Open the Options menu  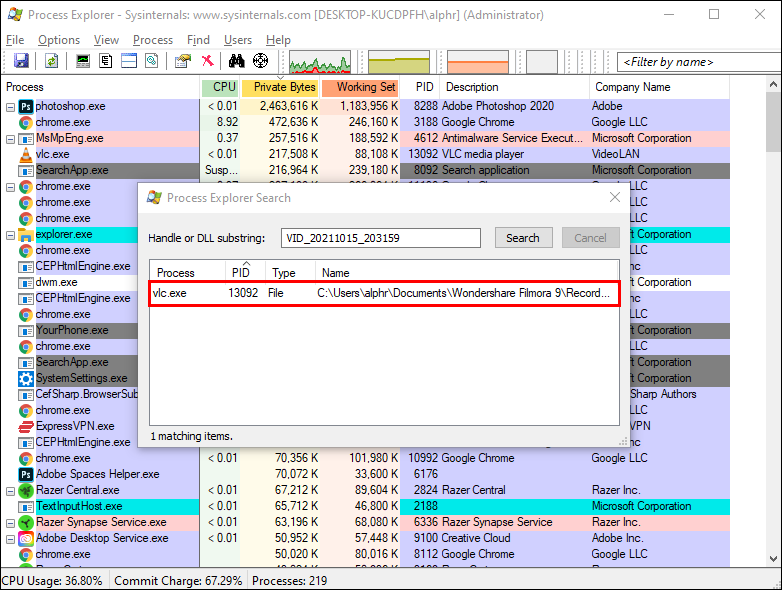tap(59, 40)
